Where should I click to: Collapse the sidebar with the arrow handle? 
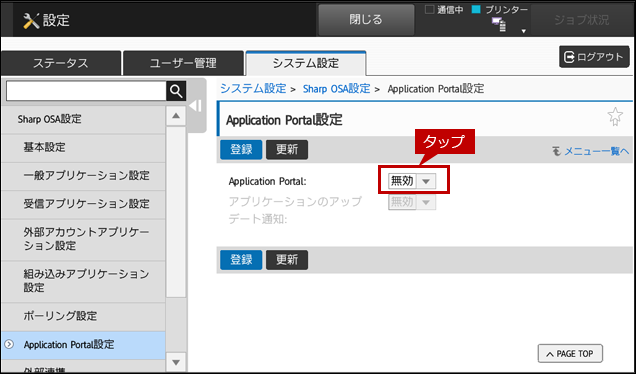(x=196, y=106)
